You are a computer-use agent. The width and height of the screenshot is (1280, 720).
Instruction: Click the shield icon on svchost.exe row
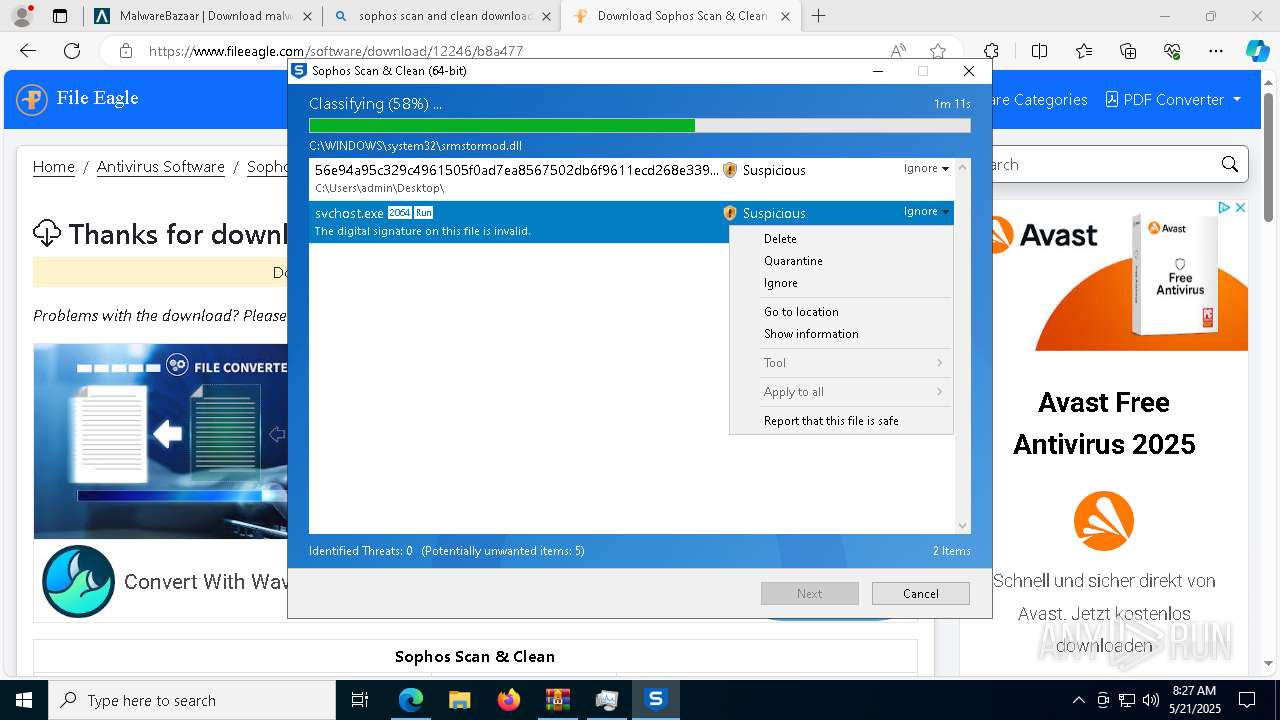[730, 213]
